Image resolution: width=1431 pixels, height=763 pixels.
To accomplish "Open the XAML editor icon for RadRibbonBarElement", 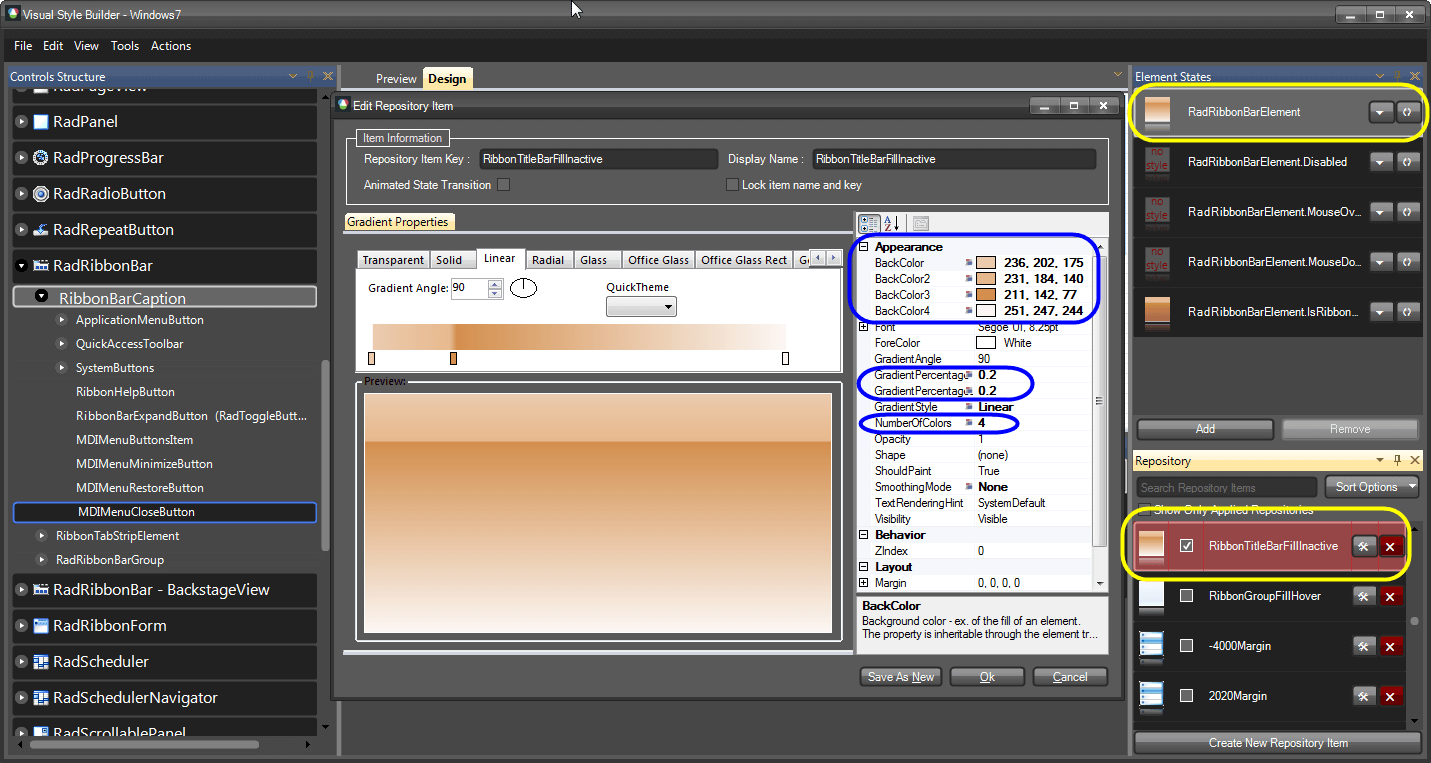I will 1409,112.
